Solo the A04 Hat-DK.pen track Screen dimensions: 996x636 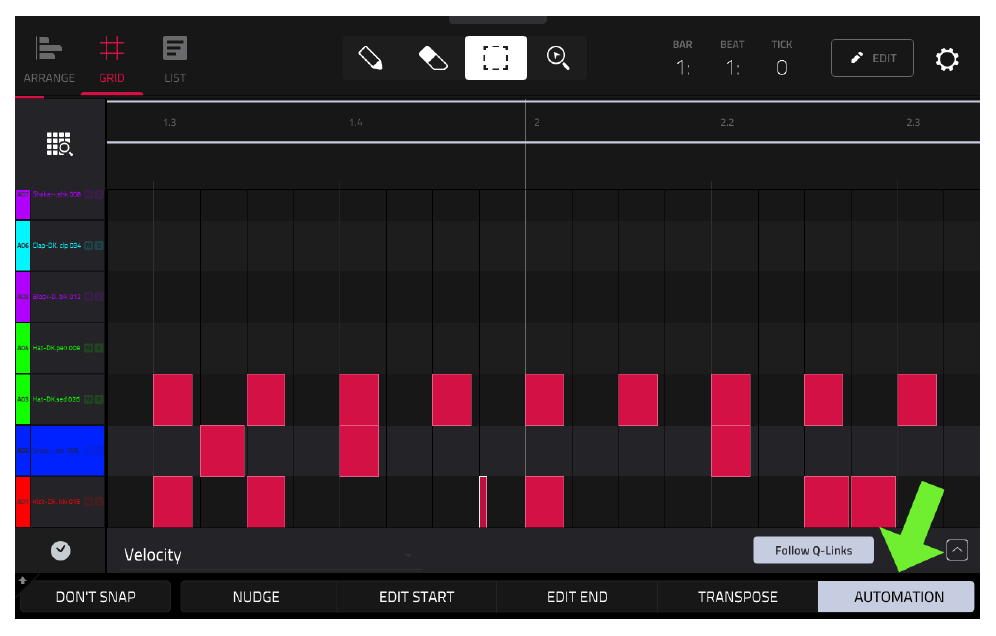click(98, 348)
